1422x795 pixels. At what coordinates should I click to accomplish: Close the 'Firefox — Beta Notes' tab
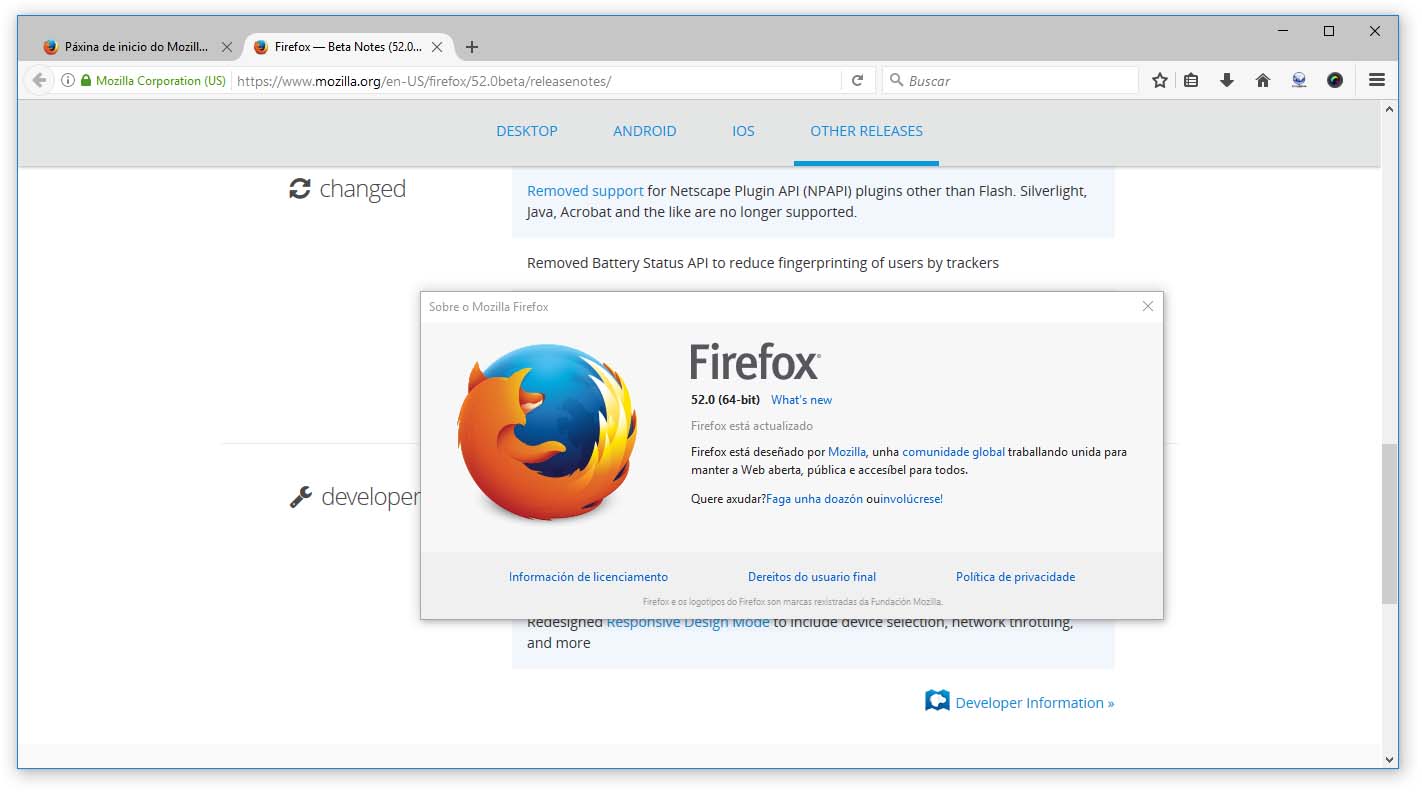[x=437, y=47]
